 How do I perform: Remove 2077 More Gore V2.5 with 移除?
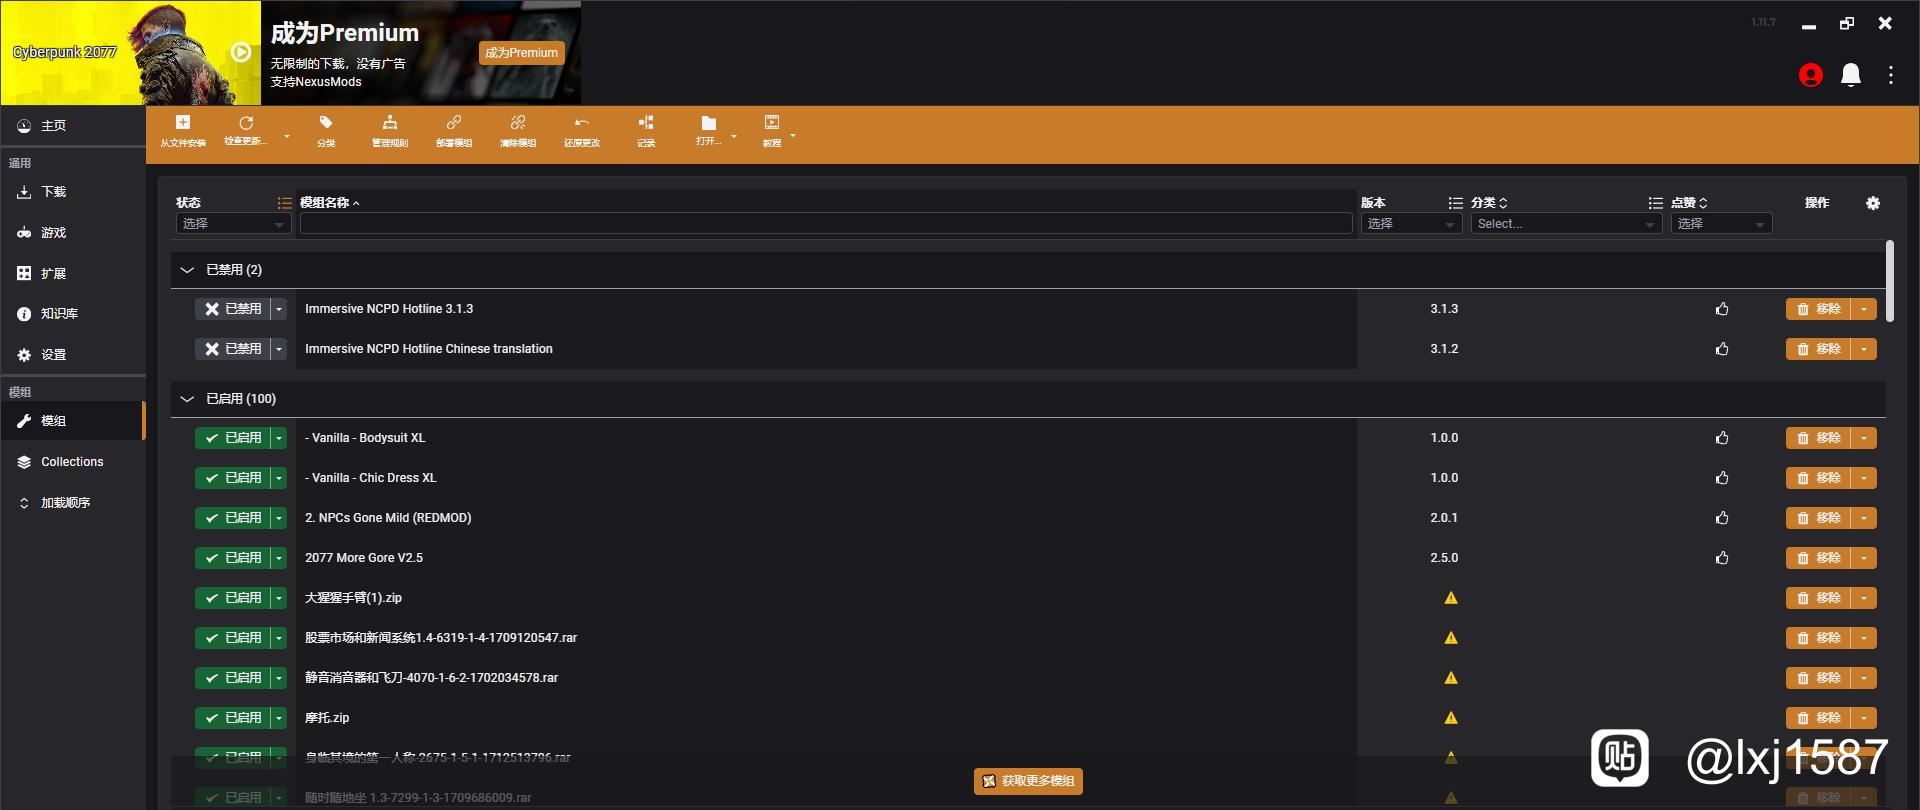[1819, 558]
